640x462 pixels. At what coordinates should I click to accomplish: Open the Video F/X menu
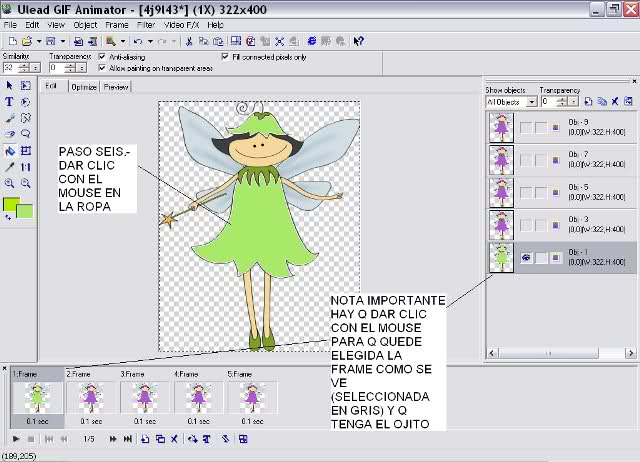click(181, 25)
